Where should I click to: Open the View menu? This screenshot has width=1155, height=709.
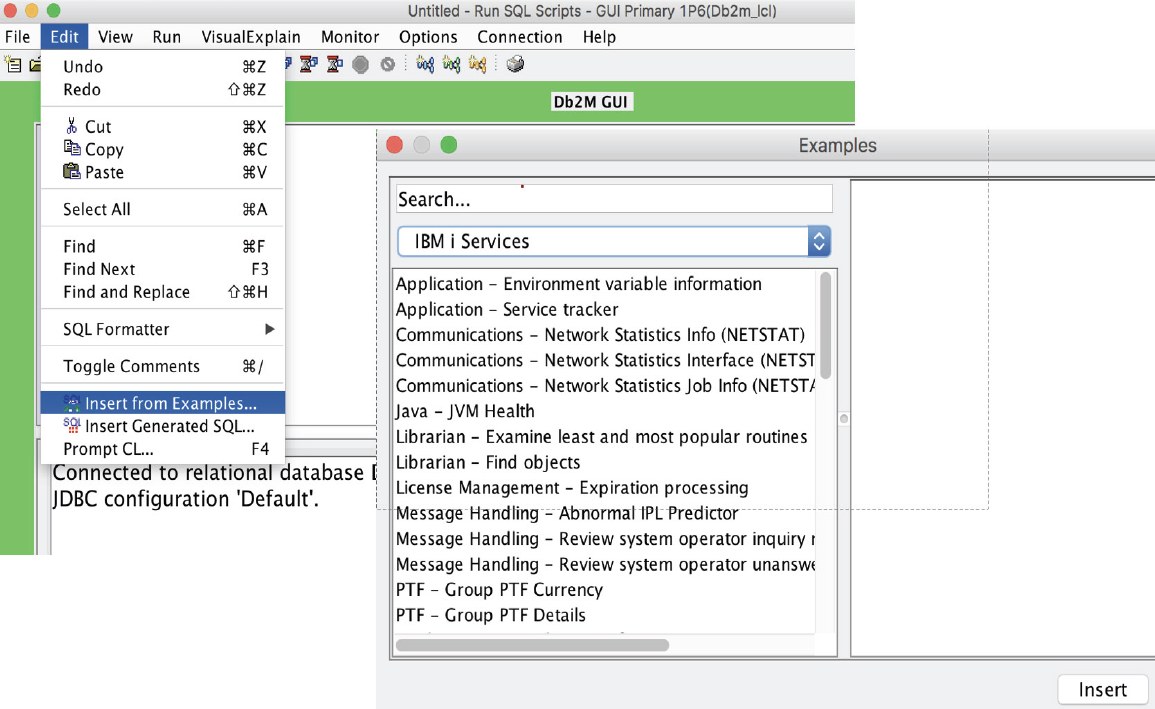point(115,37)
